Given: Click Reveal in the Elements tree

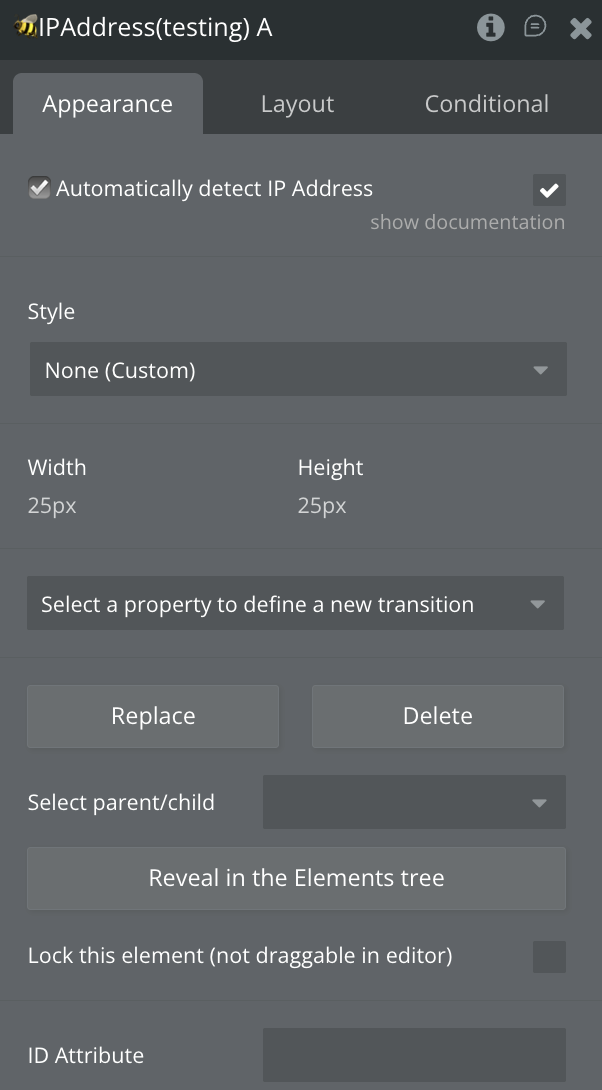Looking at the screenshot, I should [x=296, y=878].
